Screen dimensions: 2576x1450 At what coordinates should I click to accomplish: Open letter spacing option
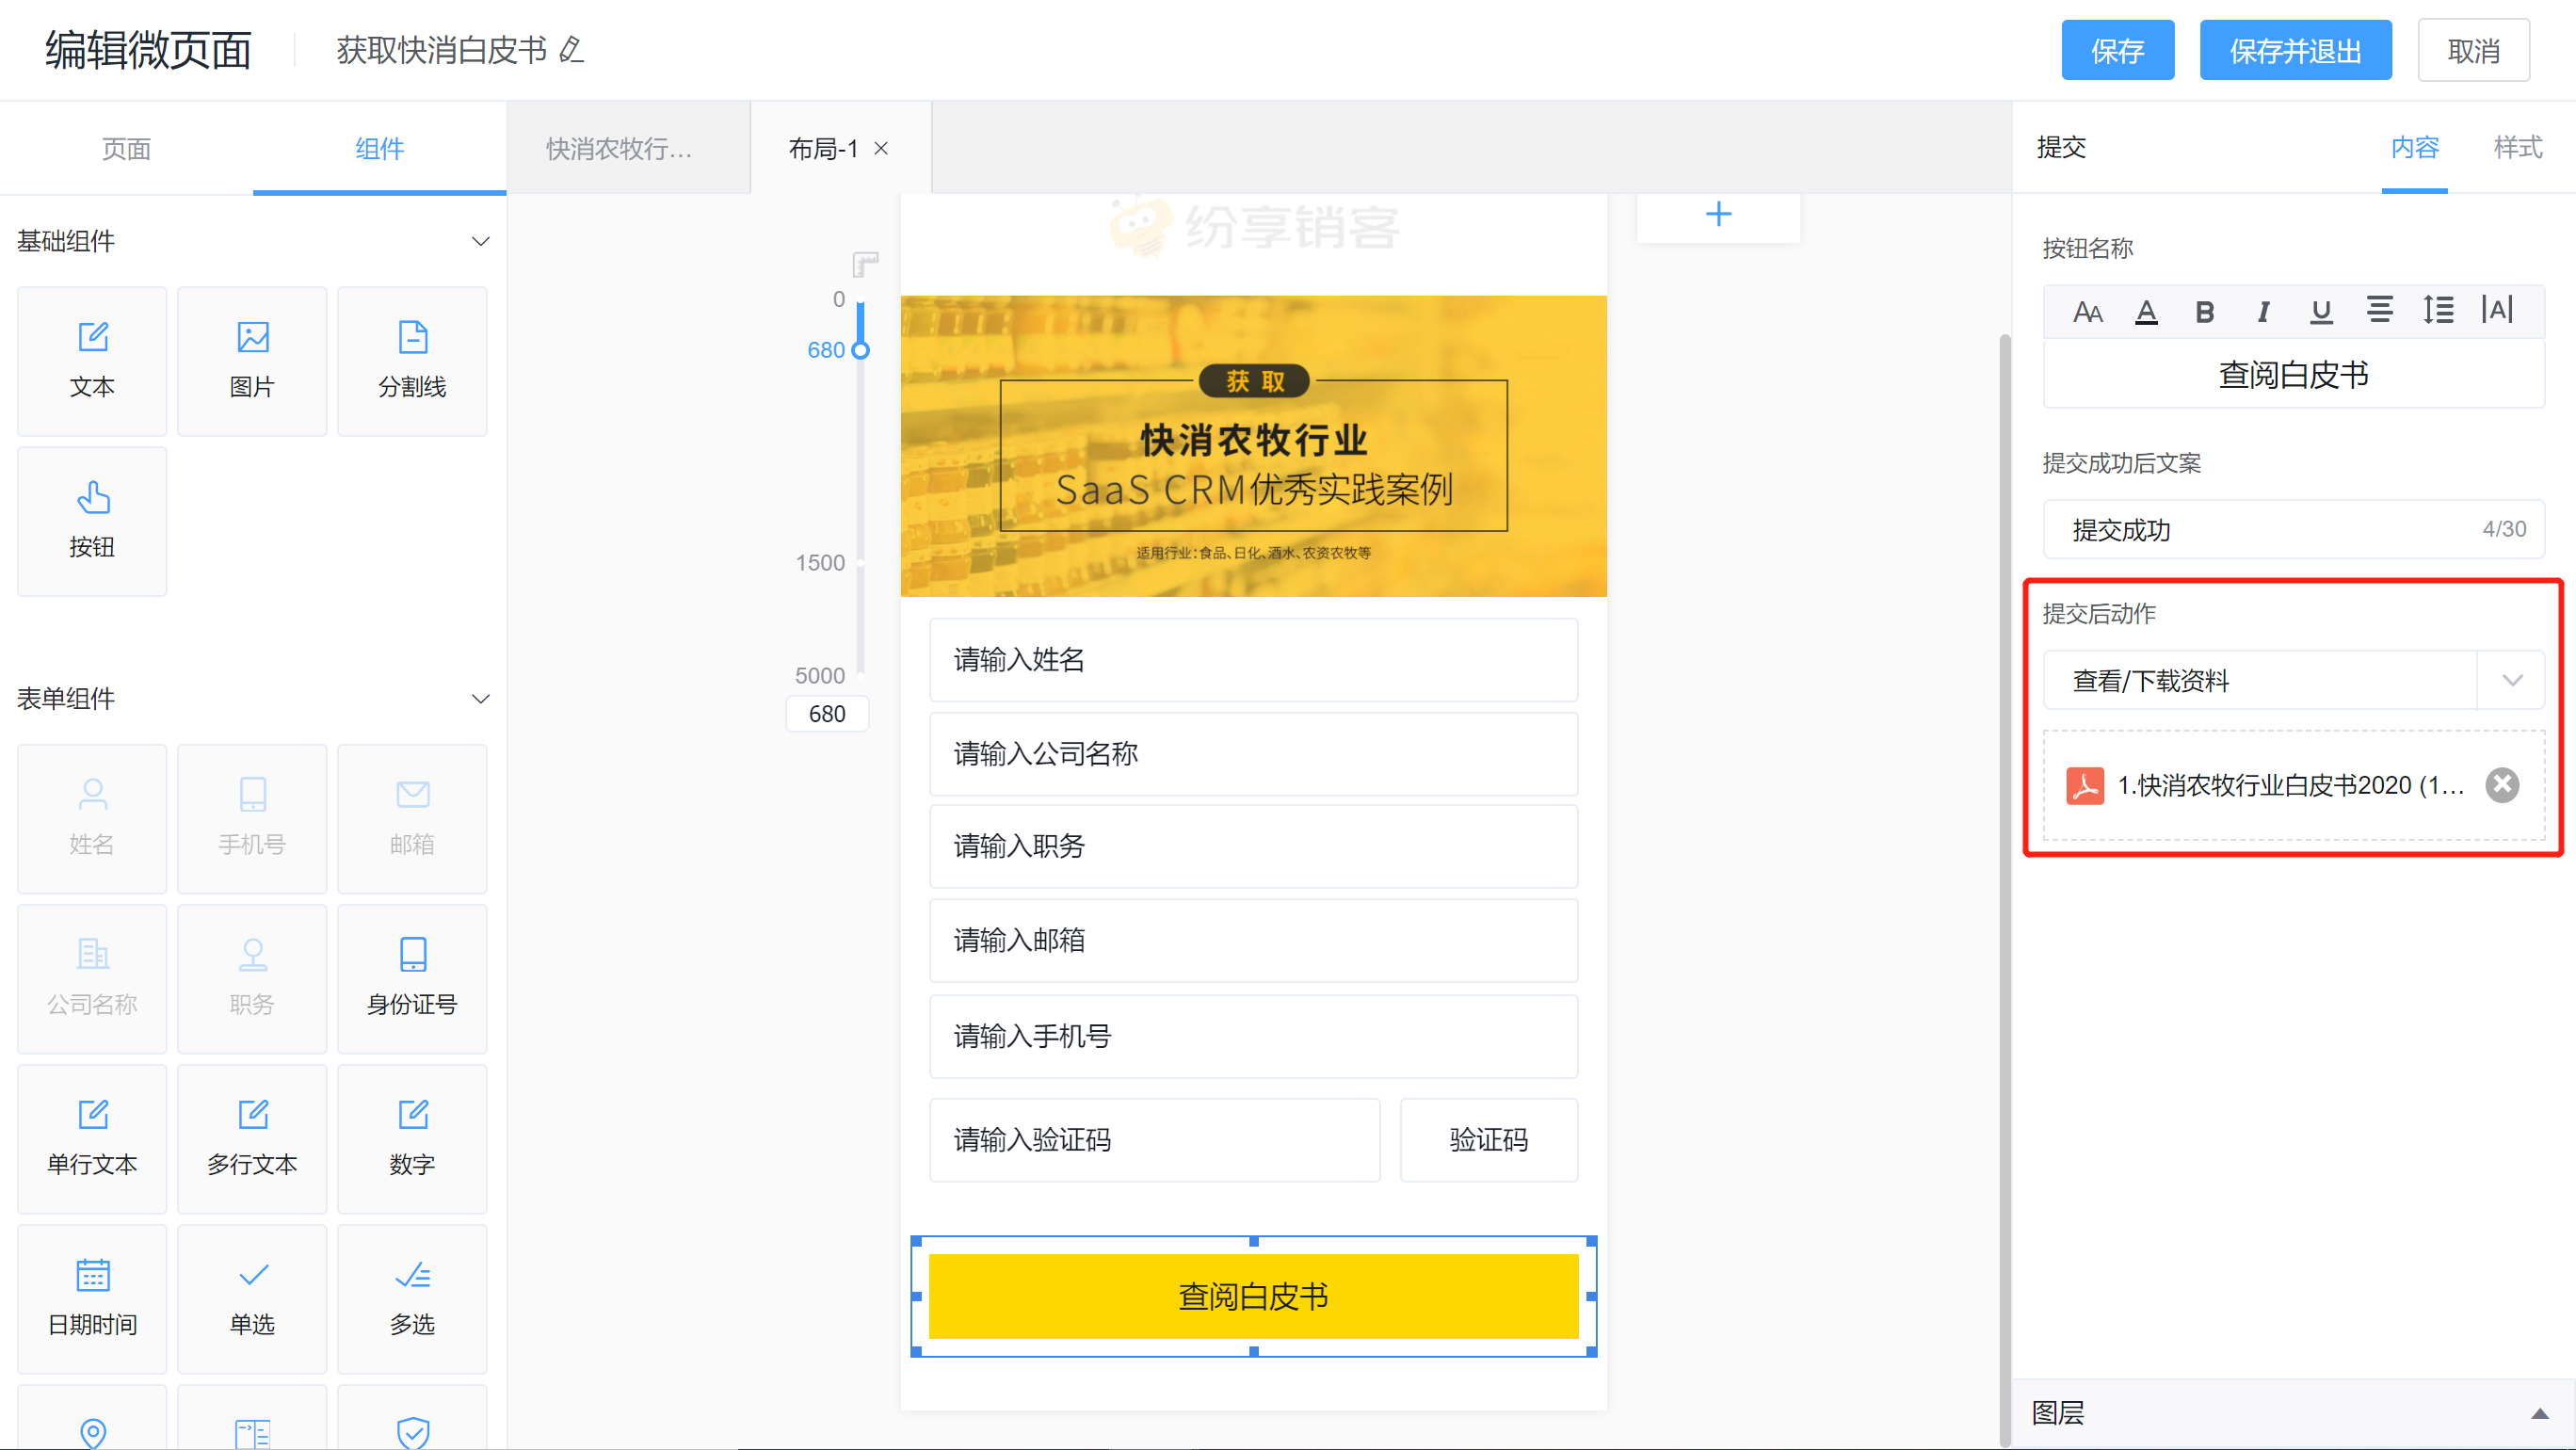click(2497, 311)
